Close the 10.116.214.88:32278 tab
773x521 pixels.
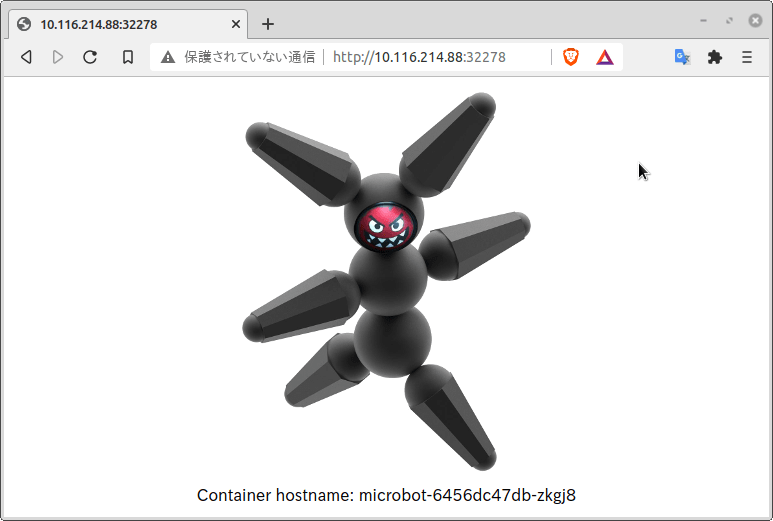point(236,24)
